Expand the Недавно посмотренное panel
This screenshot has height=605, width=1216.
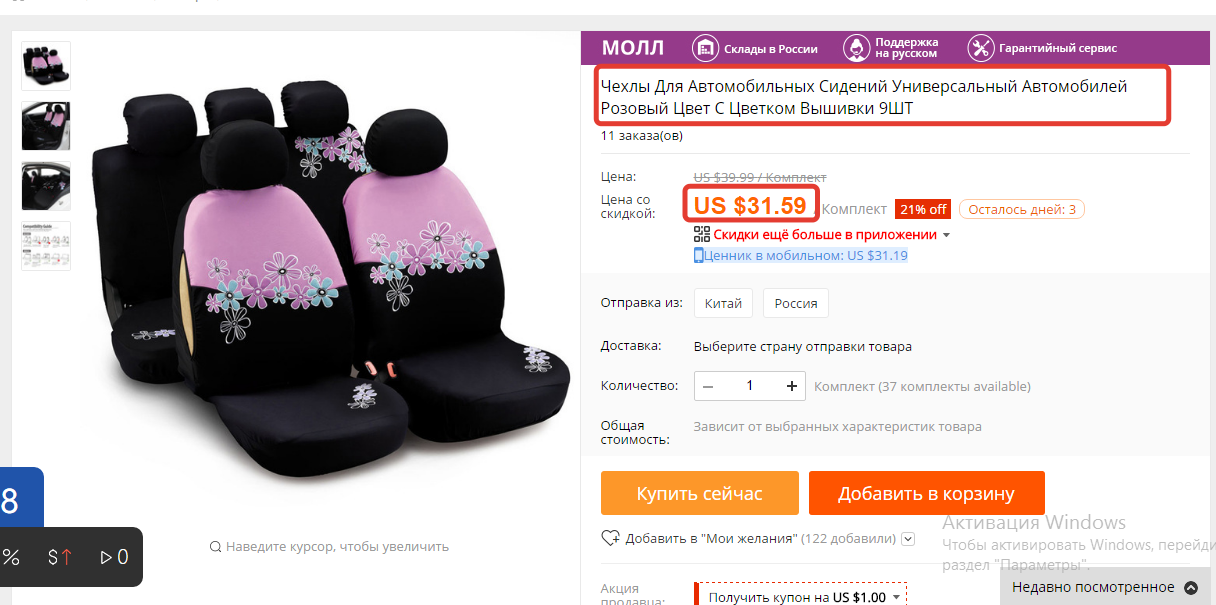pos(1190,588)
